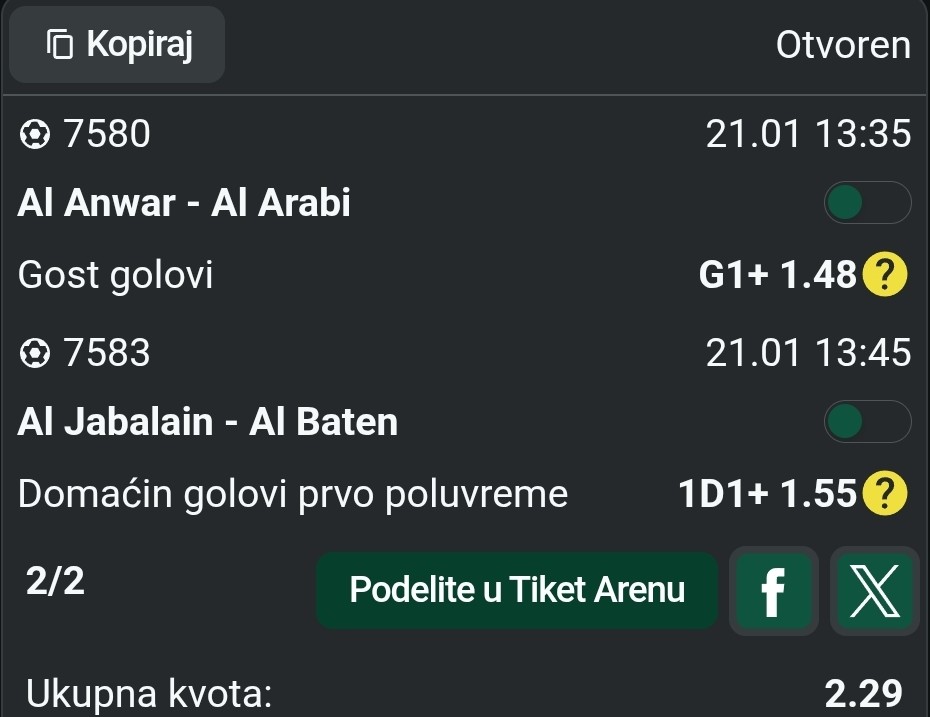Image resolution: width=930 pixels, height=717 pixels.
Task: Click the soccer ball icon beside 7580
Action: coord(35,134)
